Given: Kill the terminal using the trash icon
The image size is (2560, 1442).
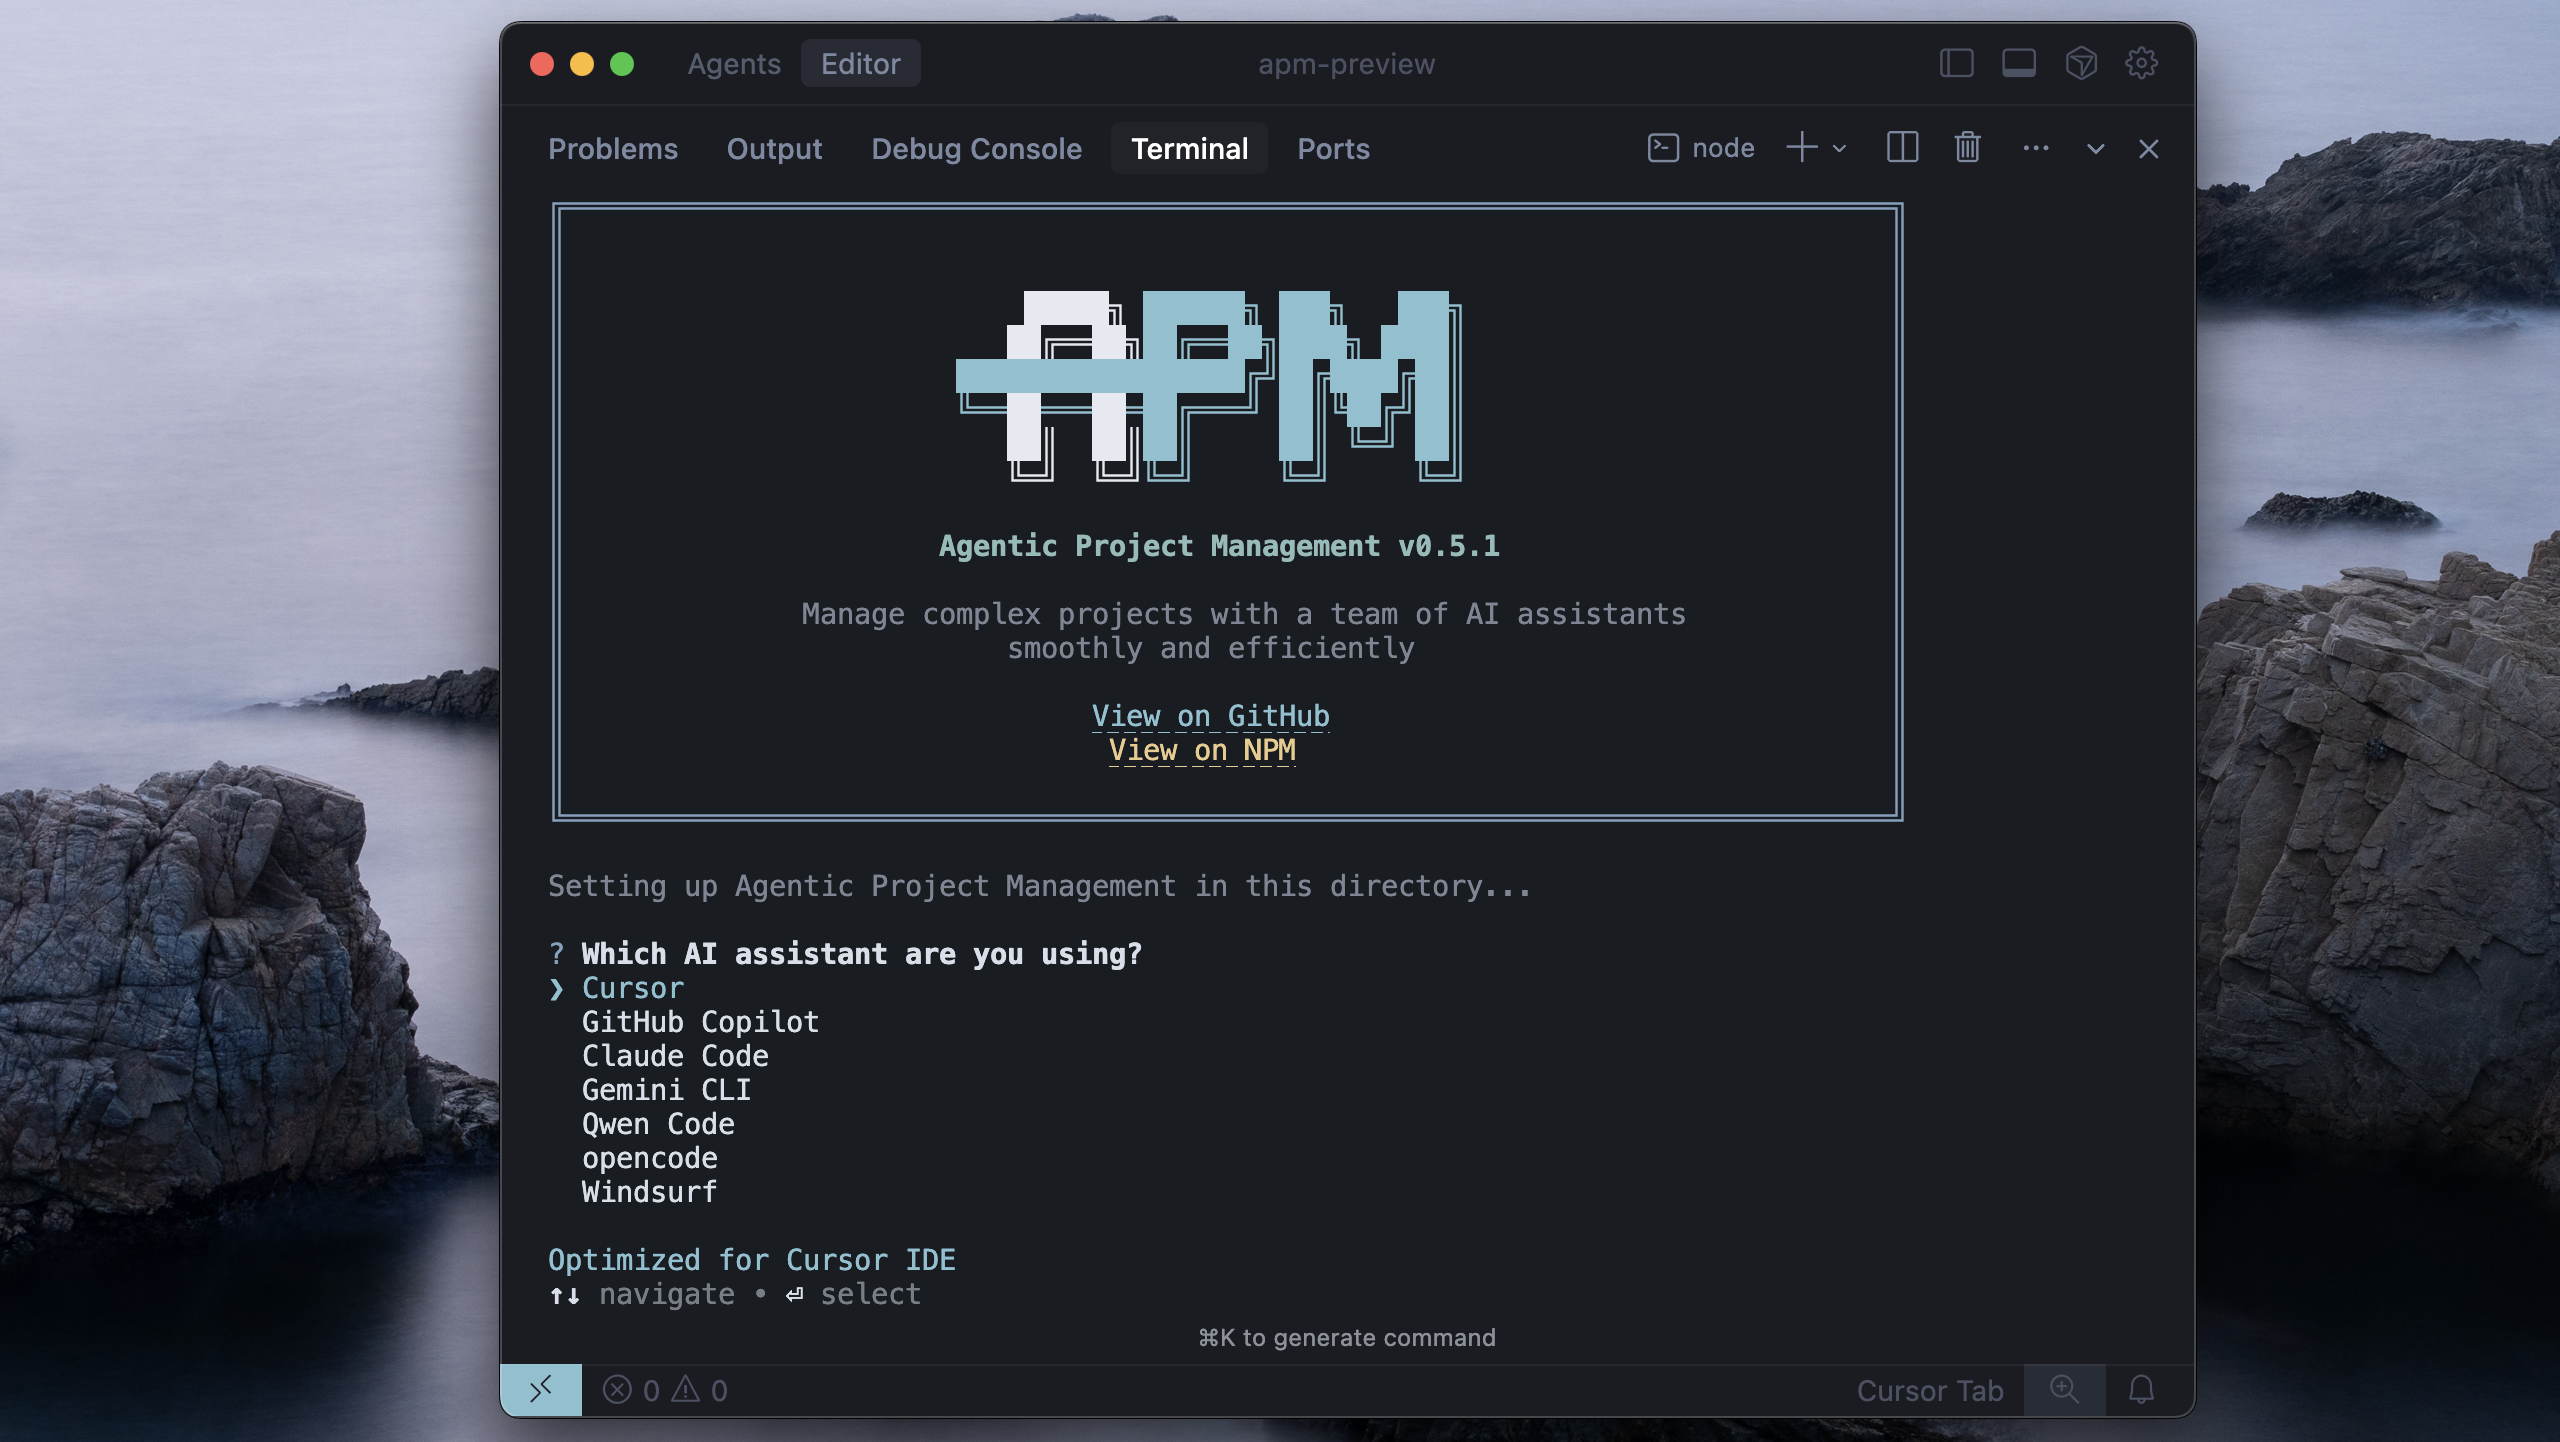Looking at the screenshot, I should (1966, 148).
